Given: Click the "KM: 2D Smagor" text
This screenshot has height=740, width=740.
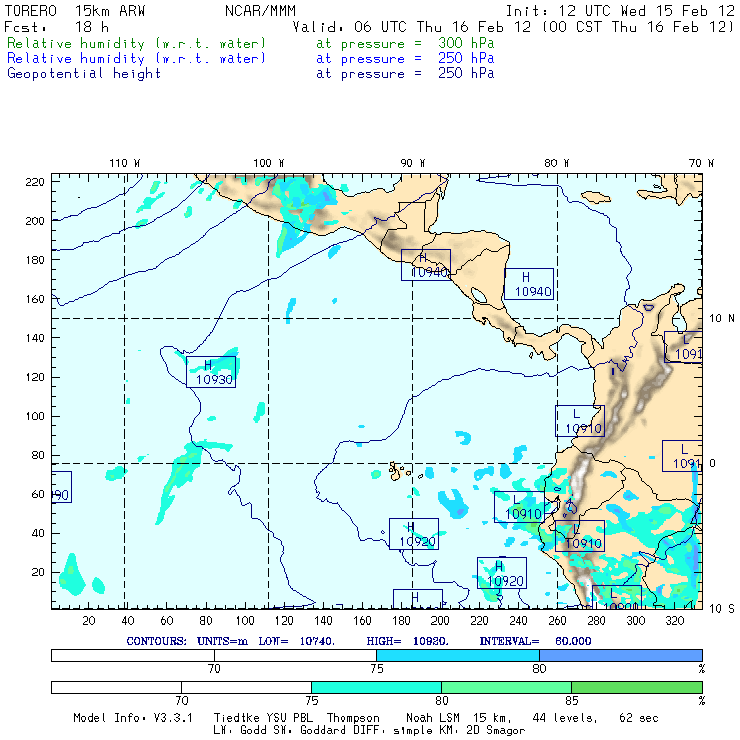Looking at the screenshot, I should pos(481,731).
